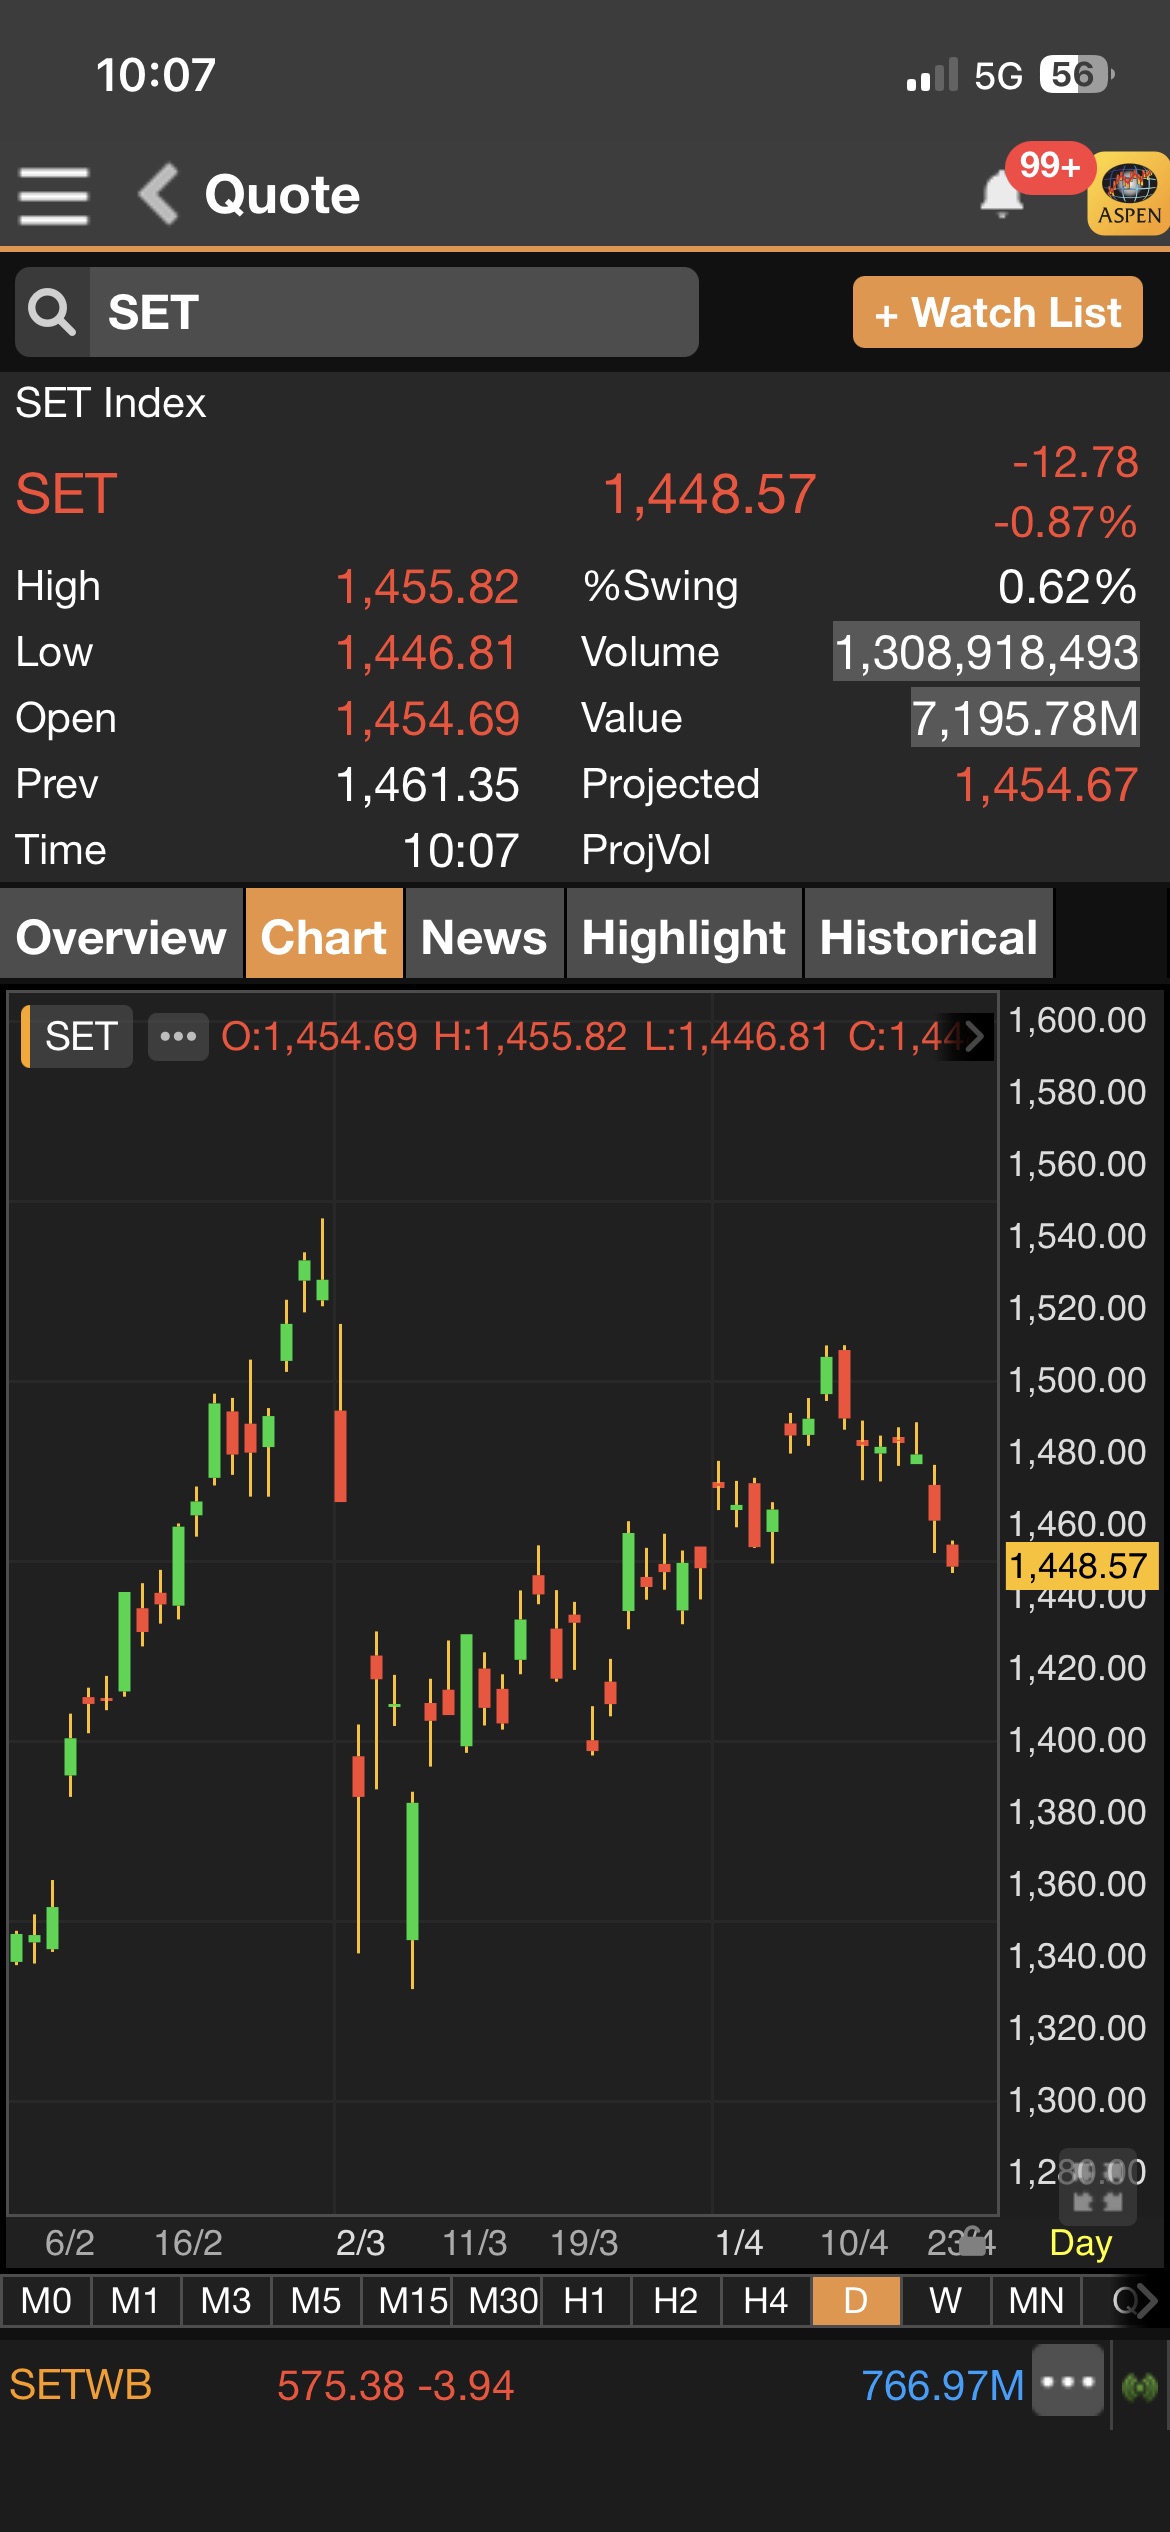
Task: Switch chart to H4 timeframe
Action: coord(765,2301)
